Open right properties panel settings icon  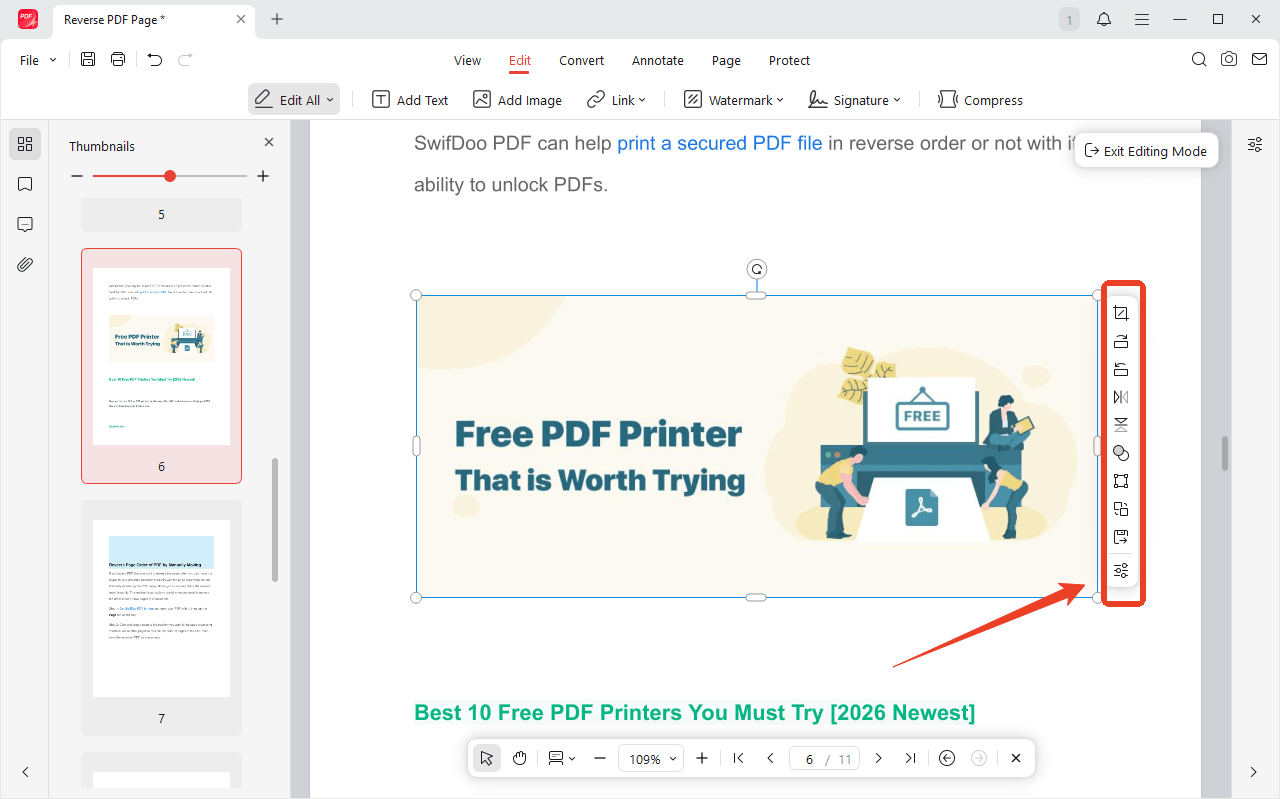click(1255, 145)
